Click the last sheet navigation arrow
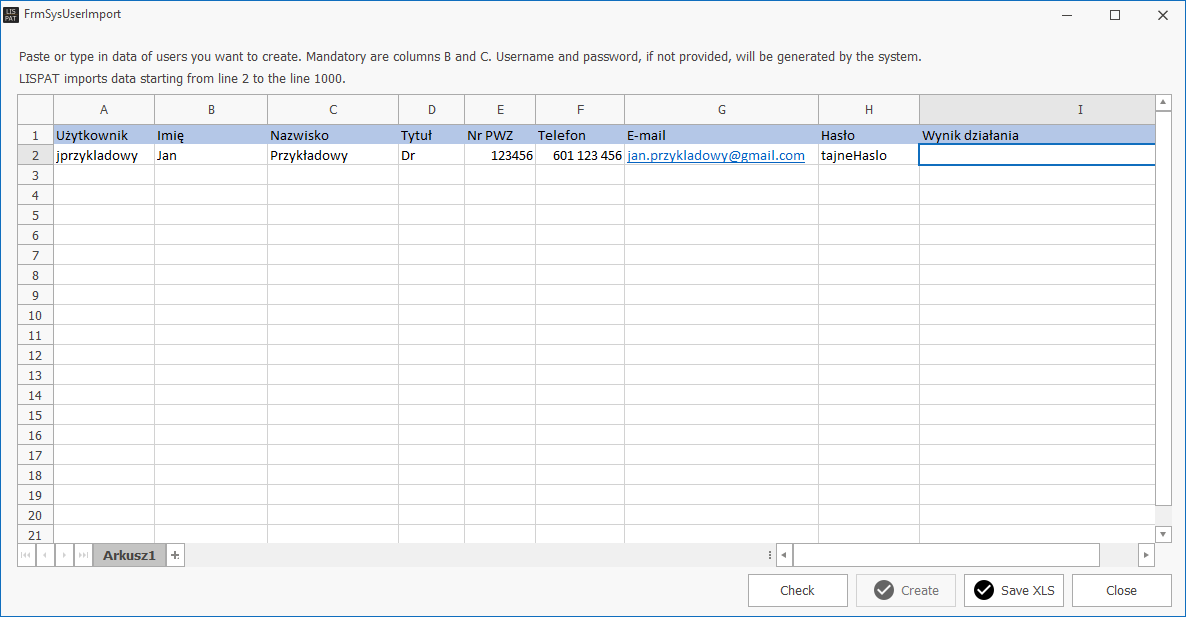Image resolution: width=1186 pixels, height=617 pixels. coord(83,555)
